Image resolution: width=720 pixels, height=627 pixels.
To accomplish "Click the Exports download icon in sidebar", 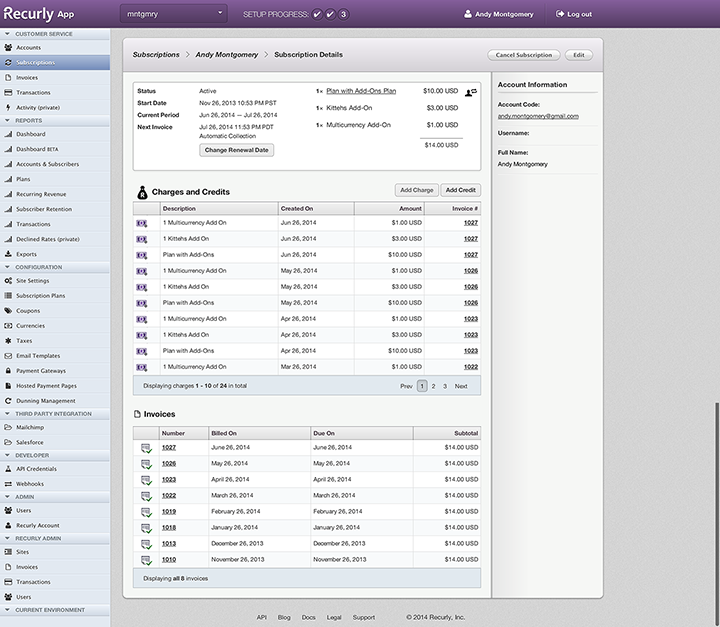I will (8, 254).
